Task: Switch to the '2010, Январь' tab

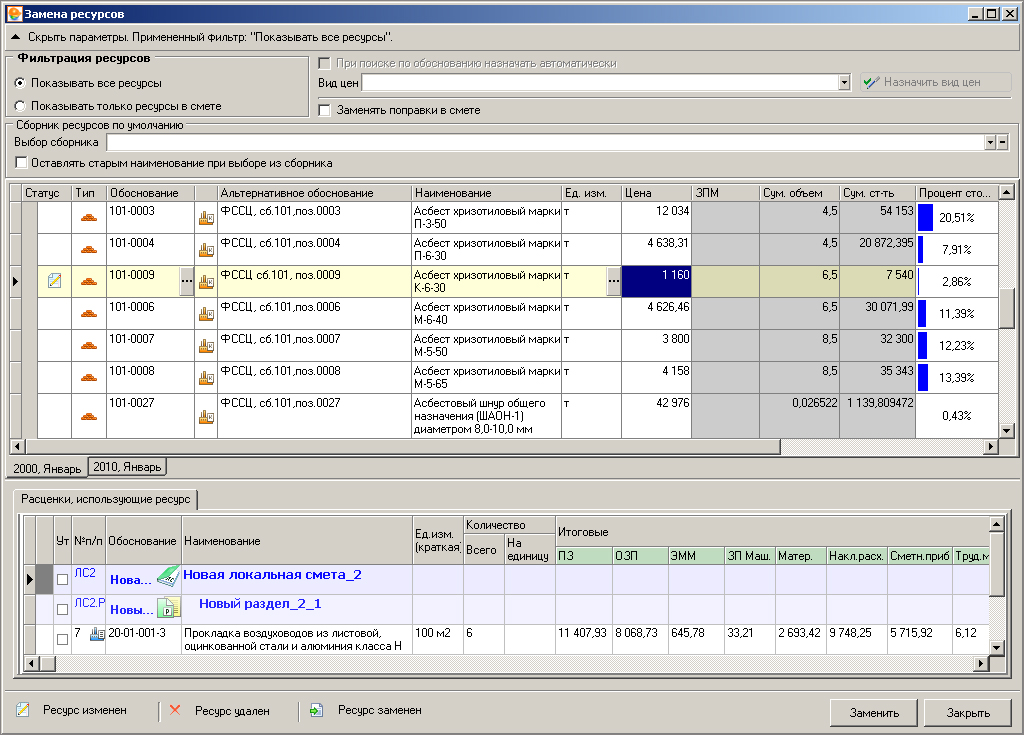Action: pyautogui.click(x=127, y=466)
